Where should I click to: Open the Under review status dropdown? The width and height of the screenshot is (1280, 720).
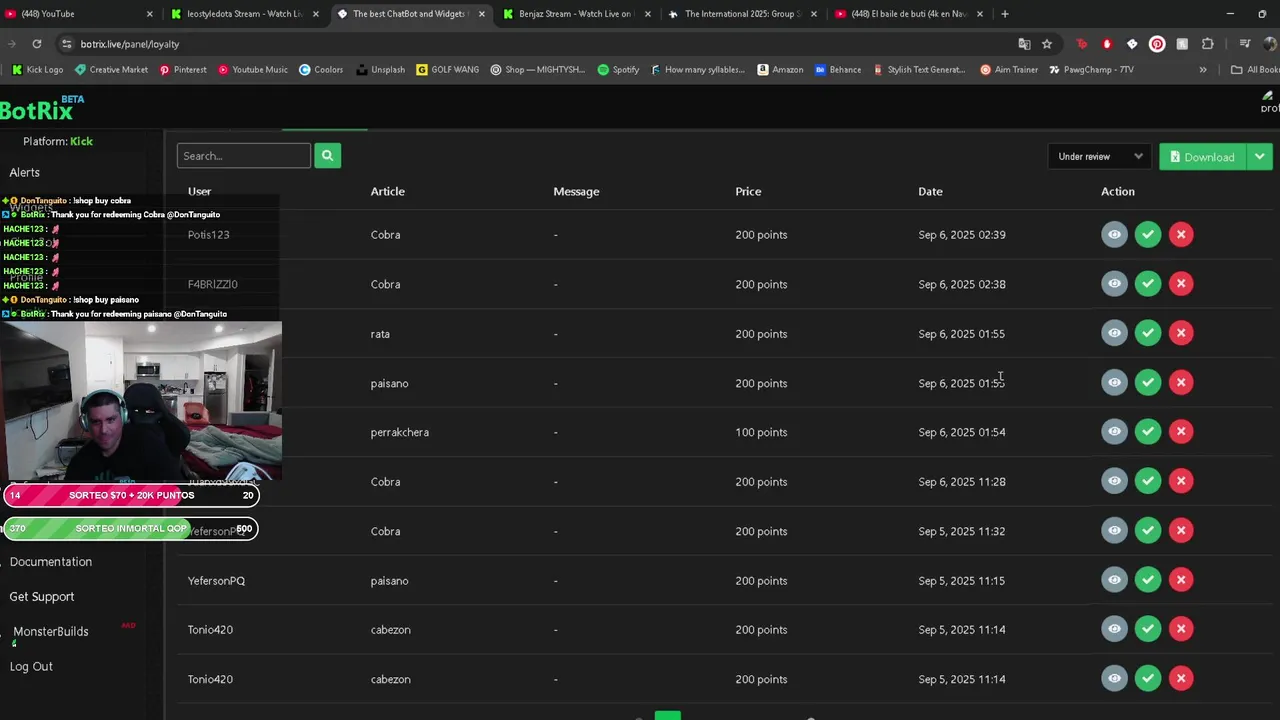pos(1099,156)
